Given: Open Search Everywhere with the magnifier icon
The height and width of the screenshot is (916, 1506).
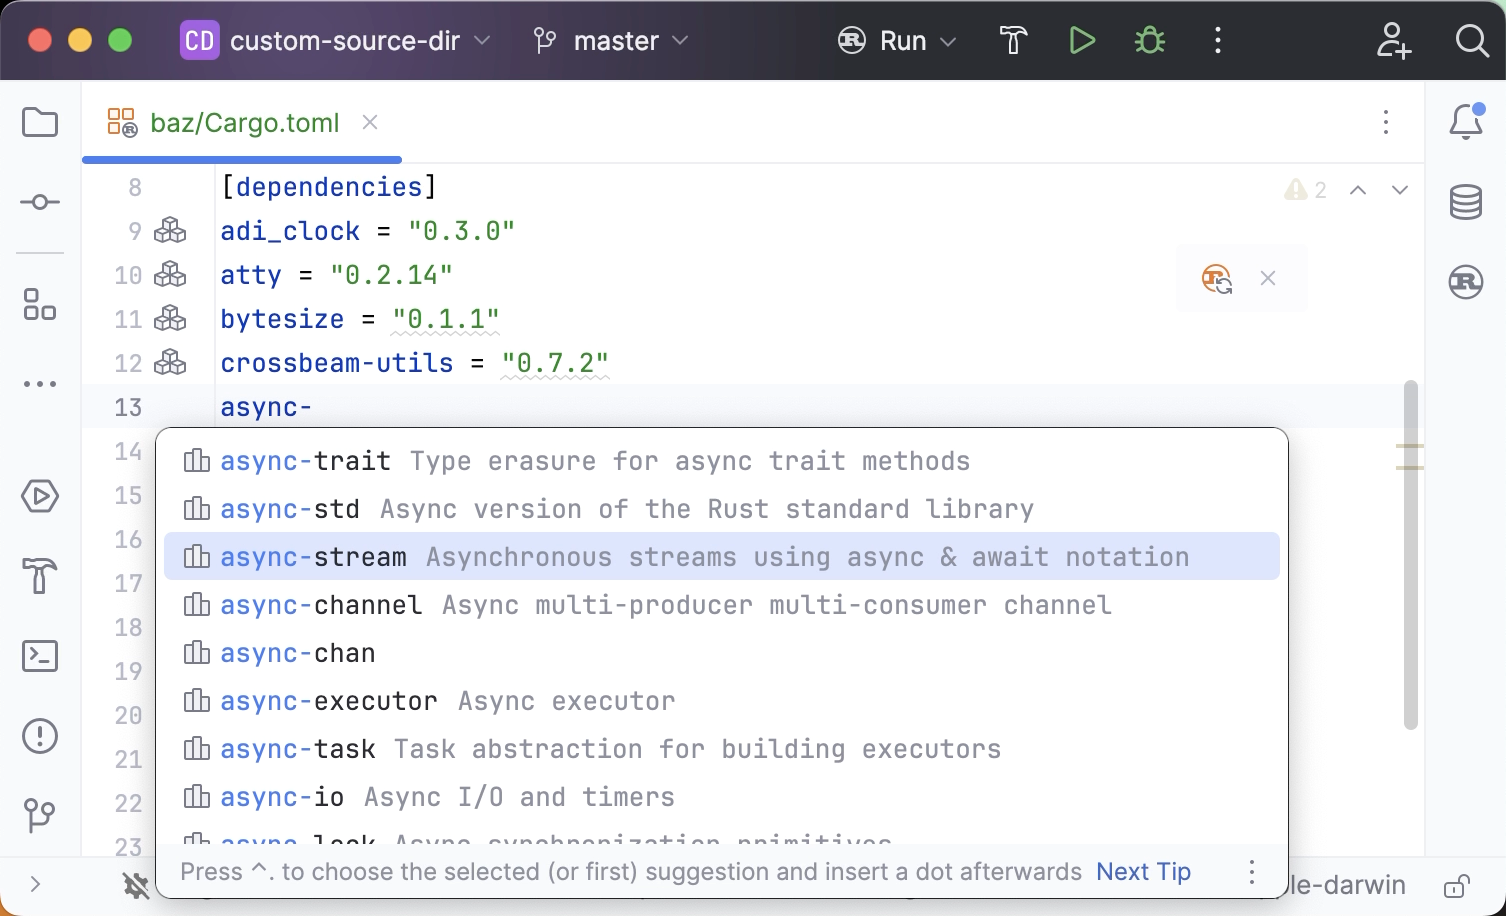Looking at the screenshot, I should (x=1470, y=40).
